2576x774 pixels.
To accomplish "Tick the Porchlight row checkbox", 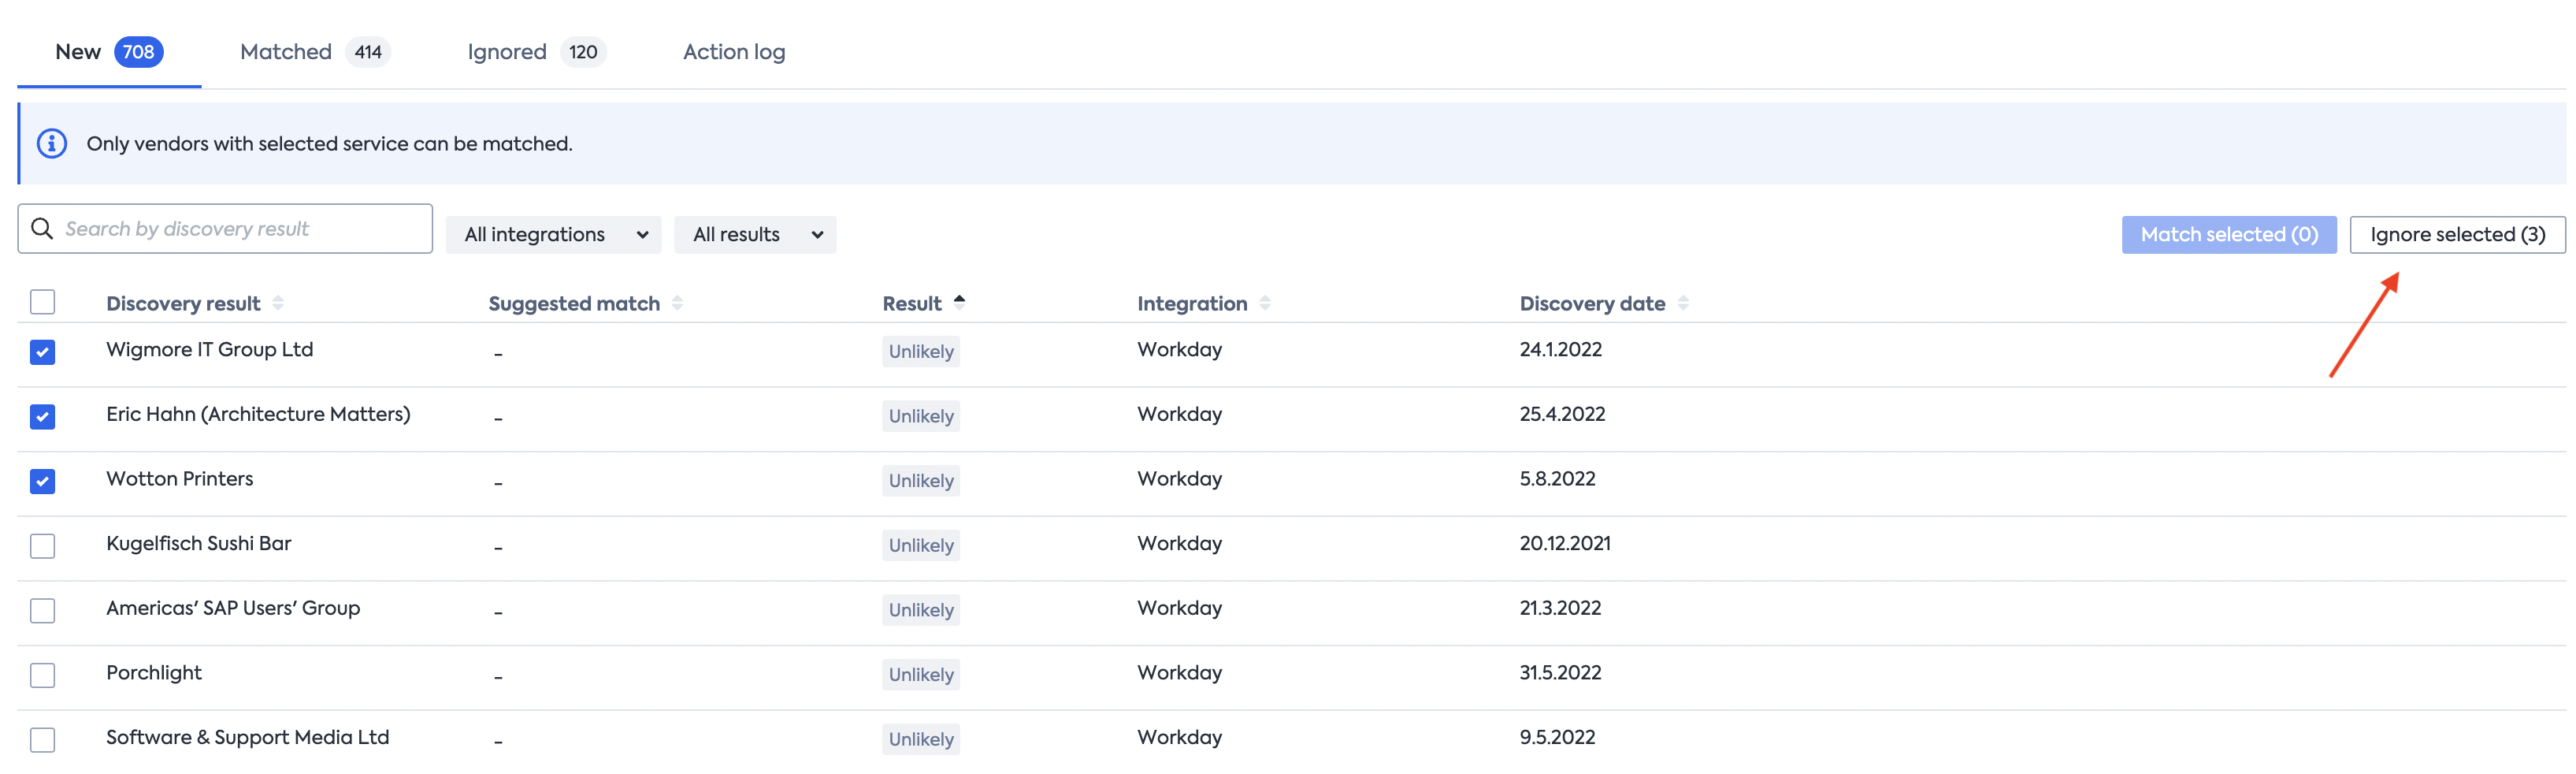I will (42, 675).
